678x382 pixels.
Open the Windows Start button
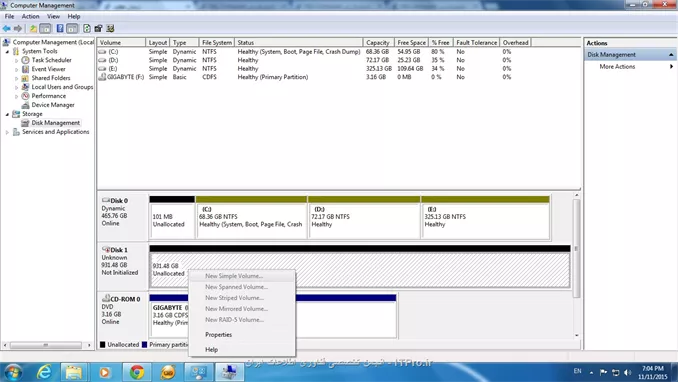(13, 372)
